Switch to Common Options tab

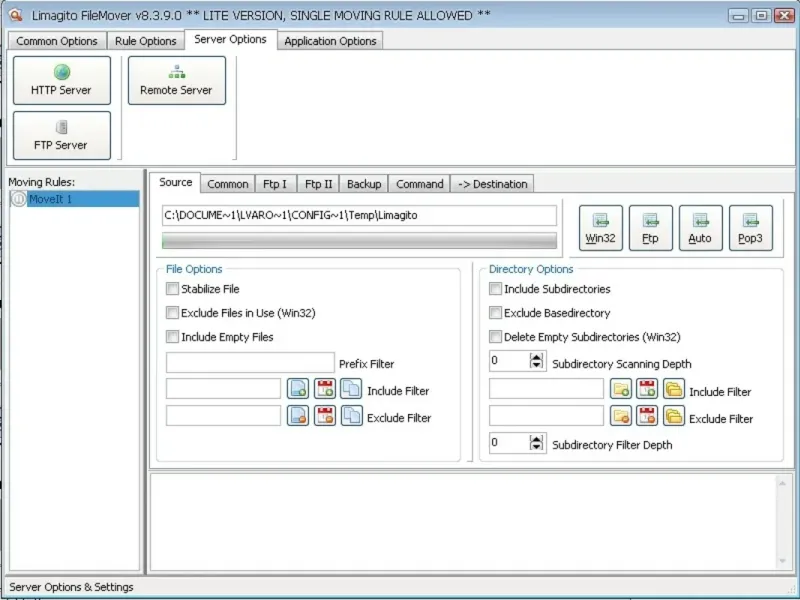pos(57,41)
